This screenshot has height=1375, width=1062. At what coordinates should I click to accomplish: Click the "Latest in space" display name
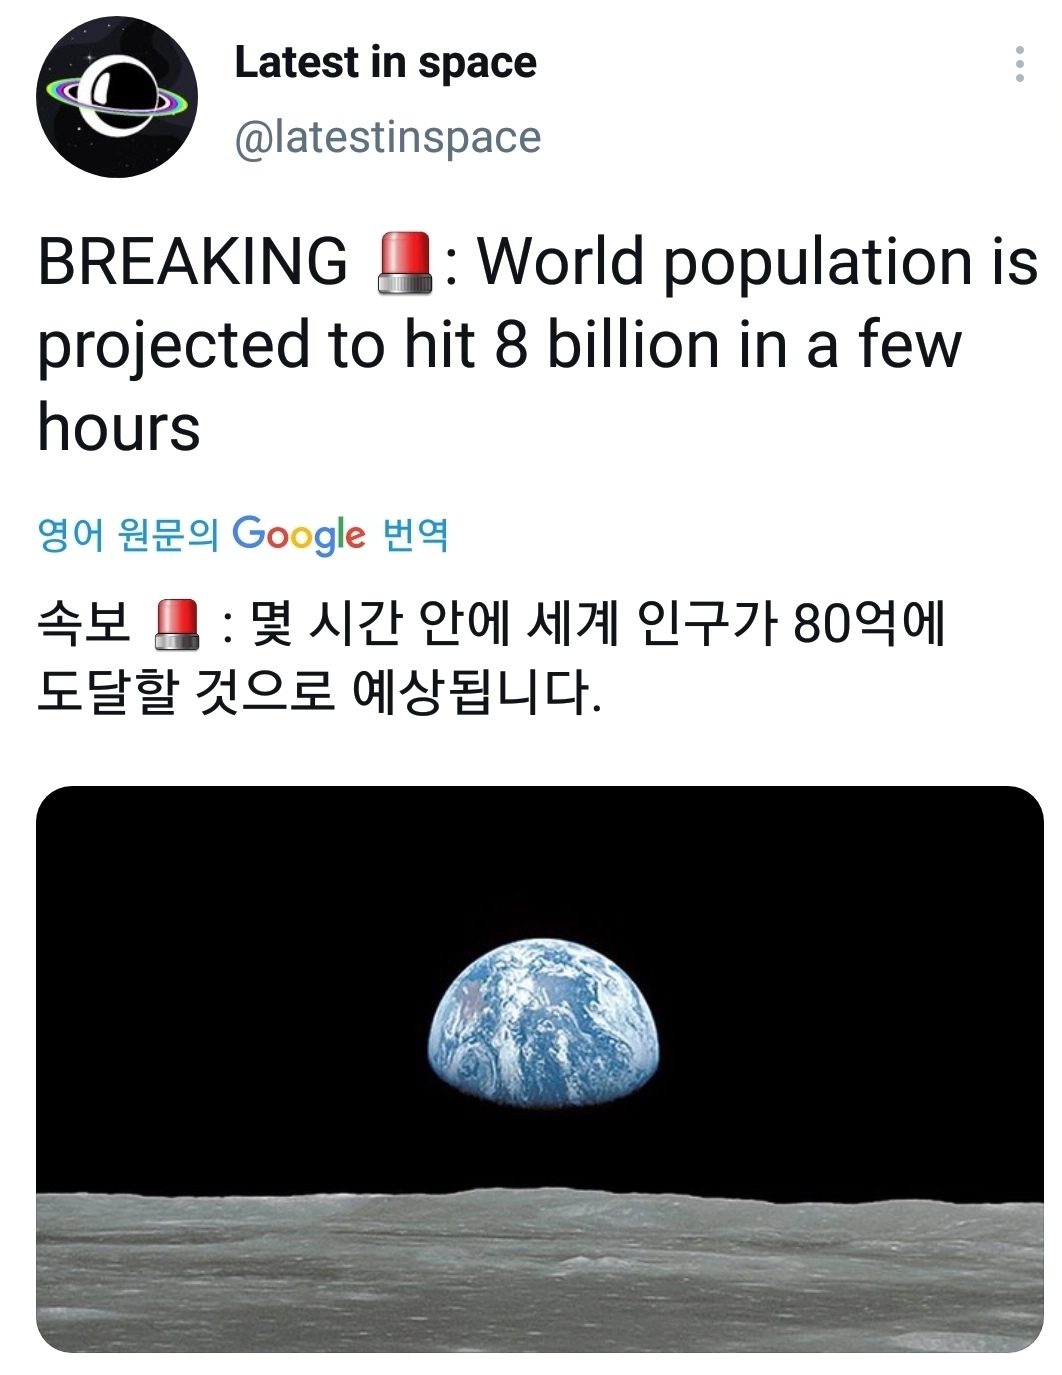tap(385, 62)
